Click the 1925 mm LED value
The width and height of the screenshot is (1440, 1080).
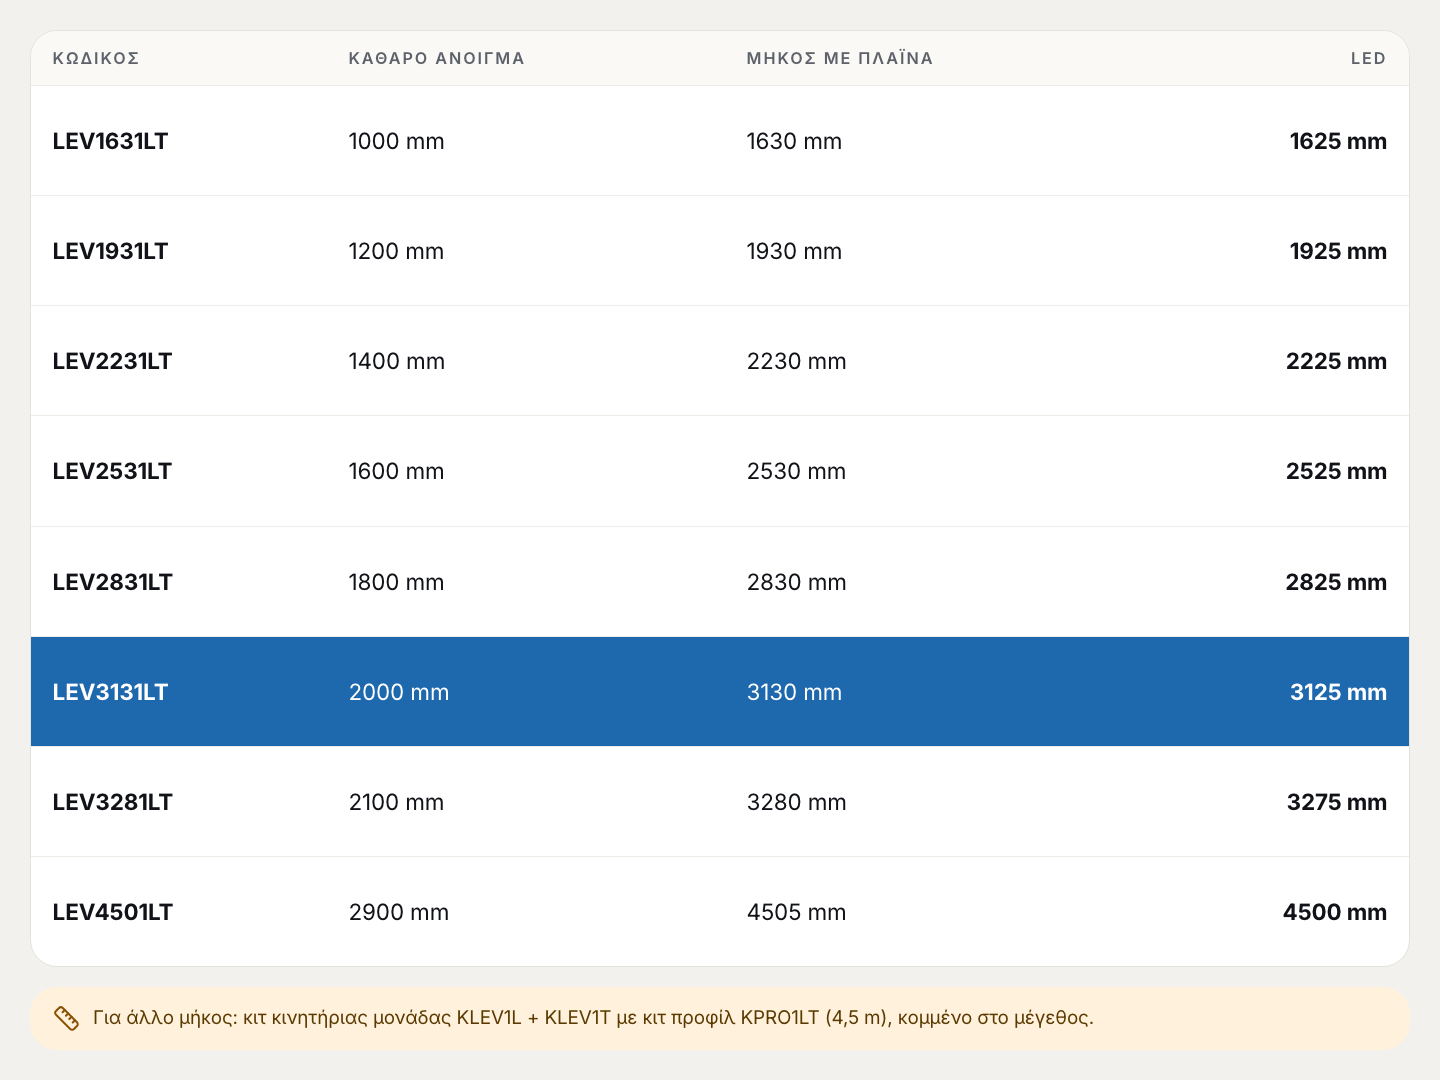1338,251
